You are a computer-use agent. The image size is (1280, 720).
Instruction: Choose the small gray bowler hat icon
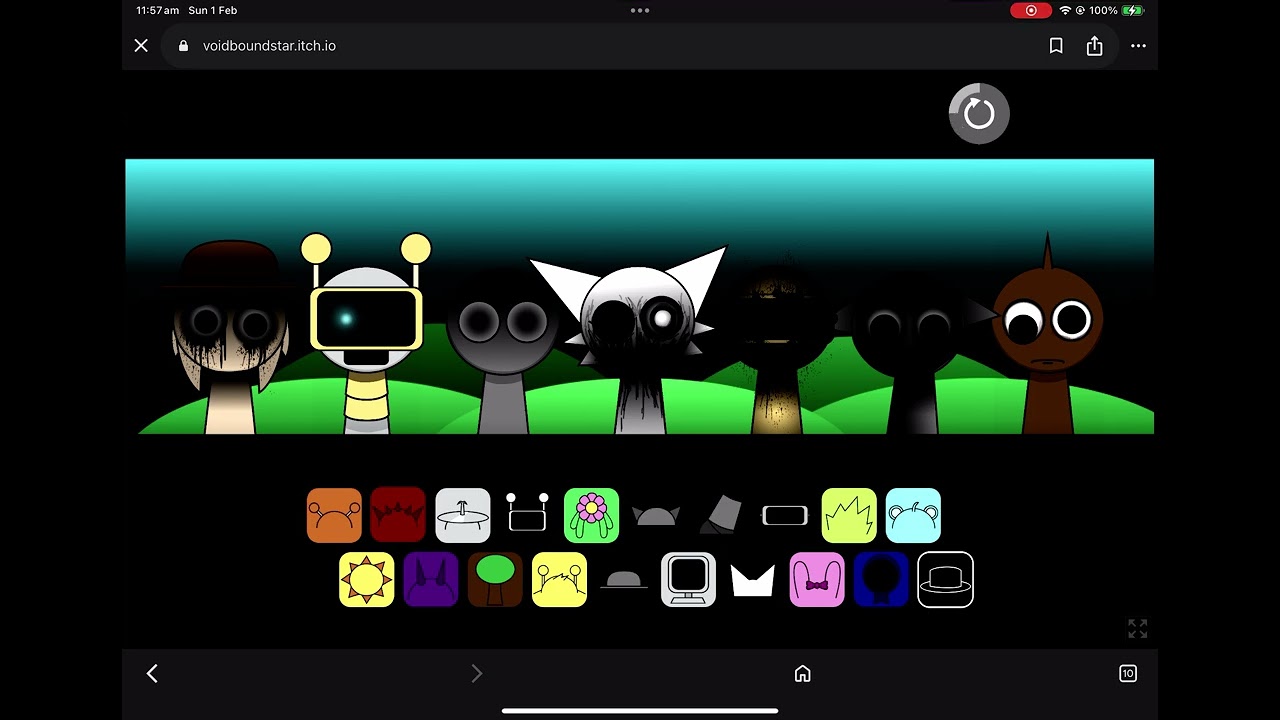[623, 580]
